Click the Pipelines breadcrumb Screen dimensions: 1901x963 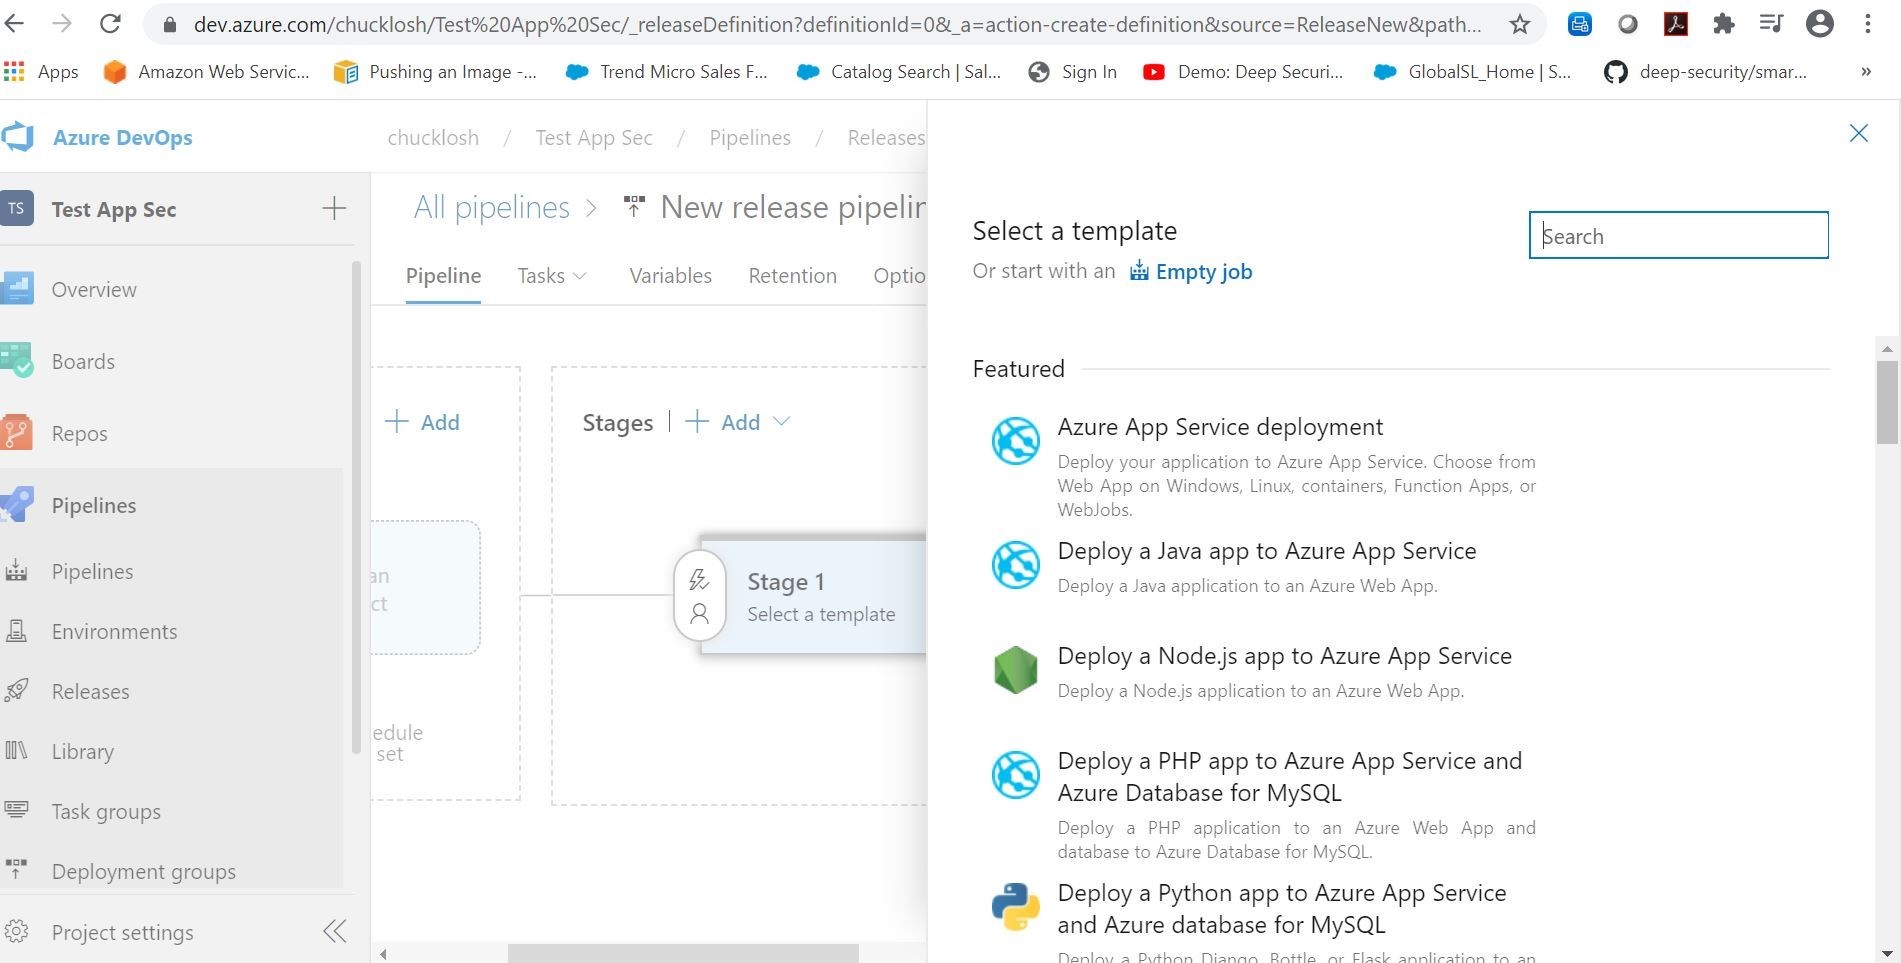750,138
